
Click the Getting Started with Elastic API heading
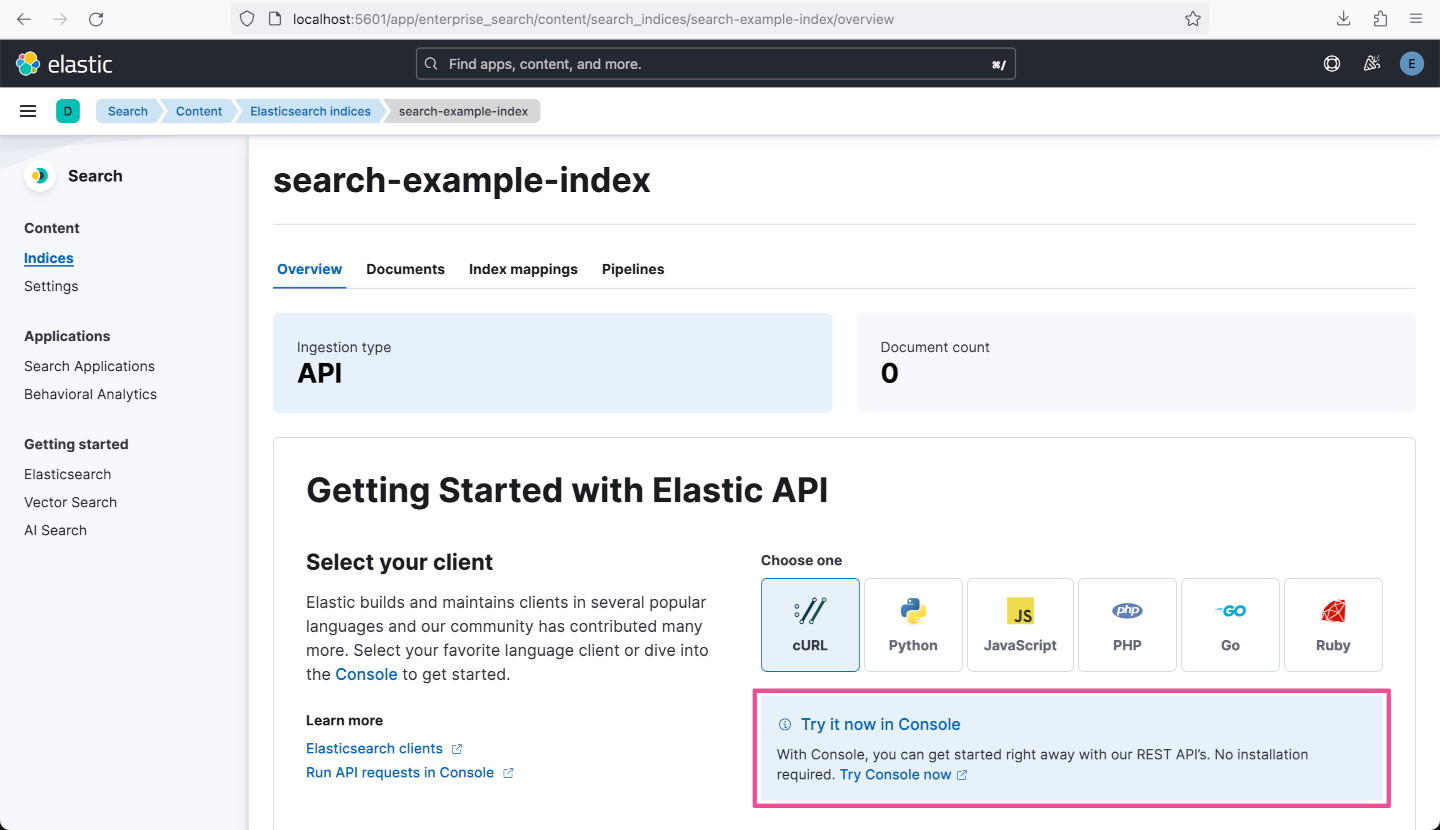tap(567, 490)
